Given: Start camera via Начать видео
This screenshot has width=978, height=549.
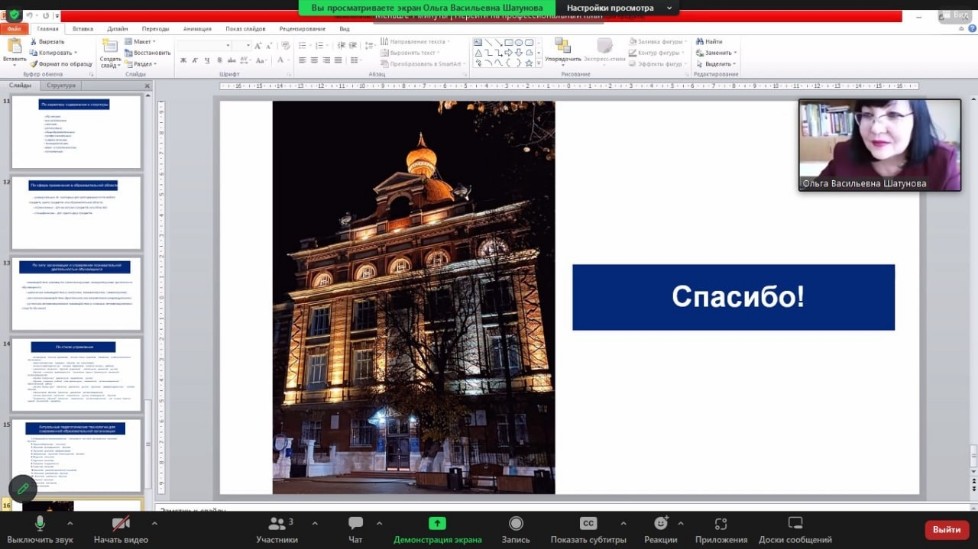Looking at the screenshot, I should [x=121, y=529].
